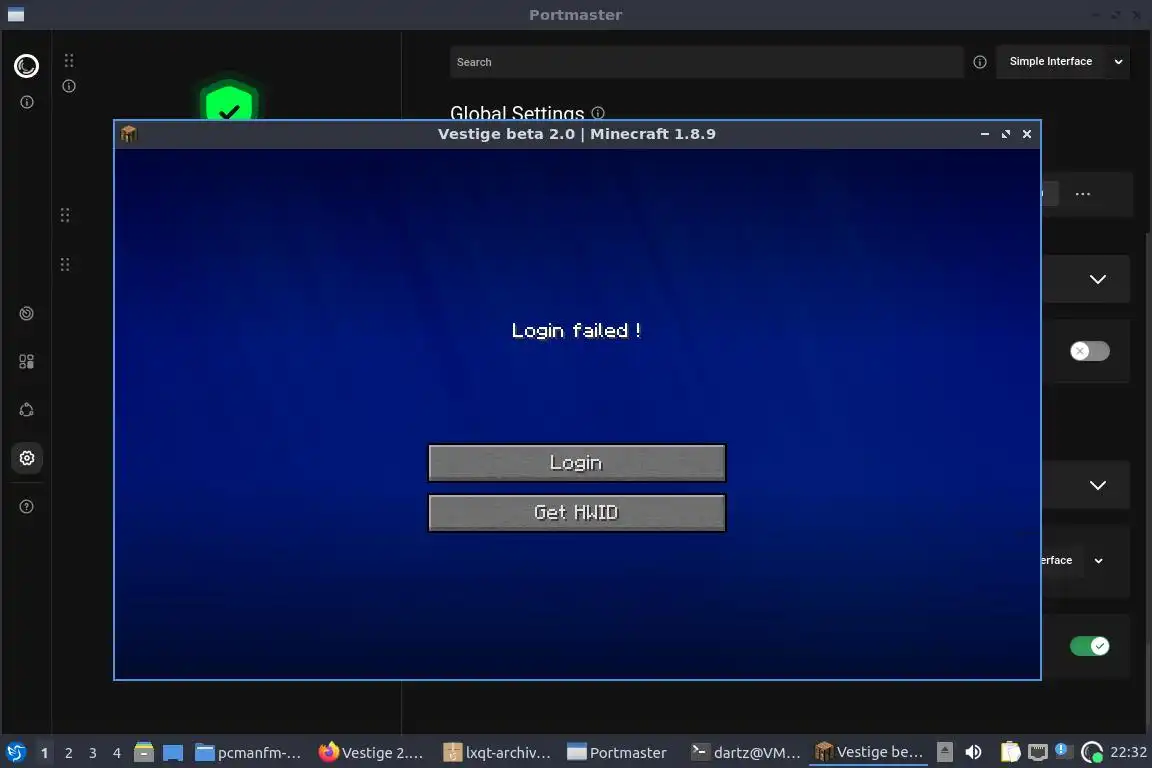Click the Portmaster tray icon beside the clock

(x=1092, y=752)
